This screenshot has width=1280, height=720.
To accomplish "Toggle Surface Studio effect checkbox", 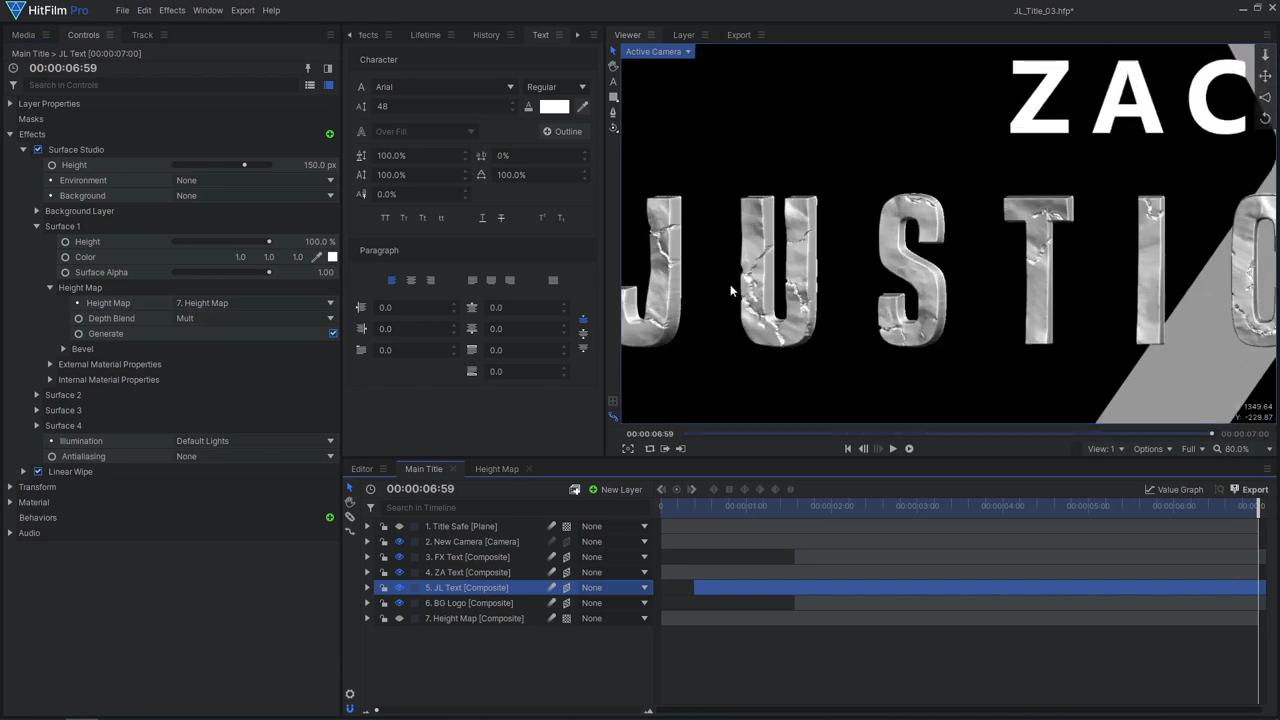I will click(38, 150).
